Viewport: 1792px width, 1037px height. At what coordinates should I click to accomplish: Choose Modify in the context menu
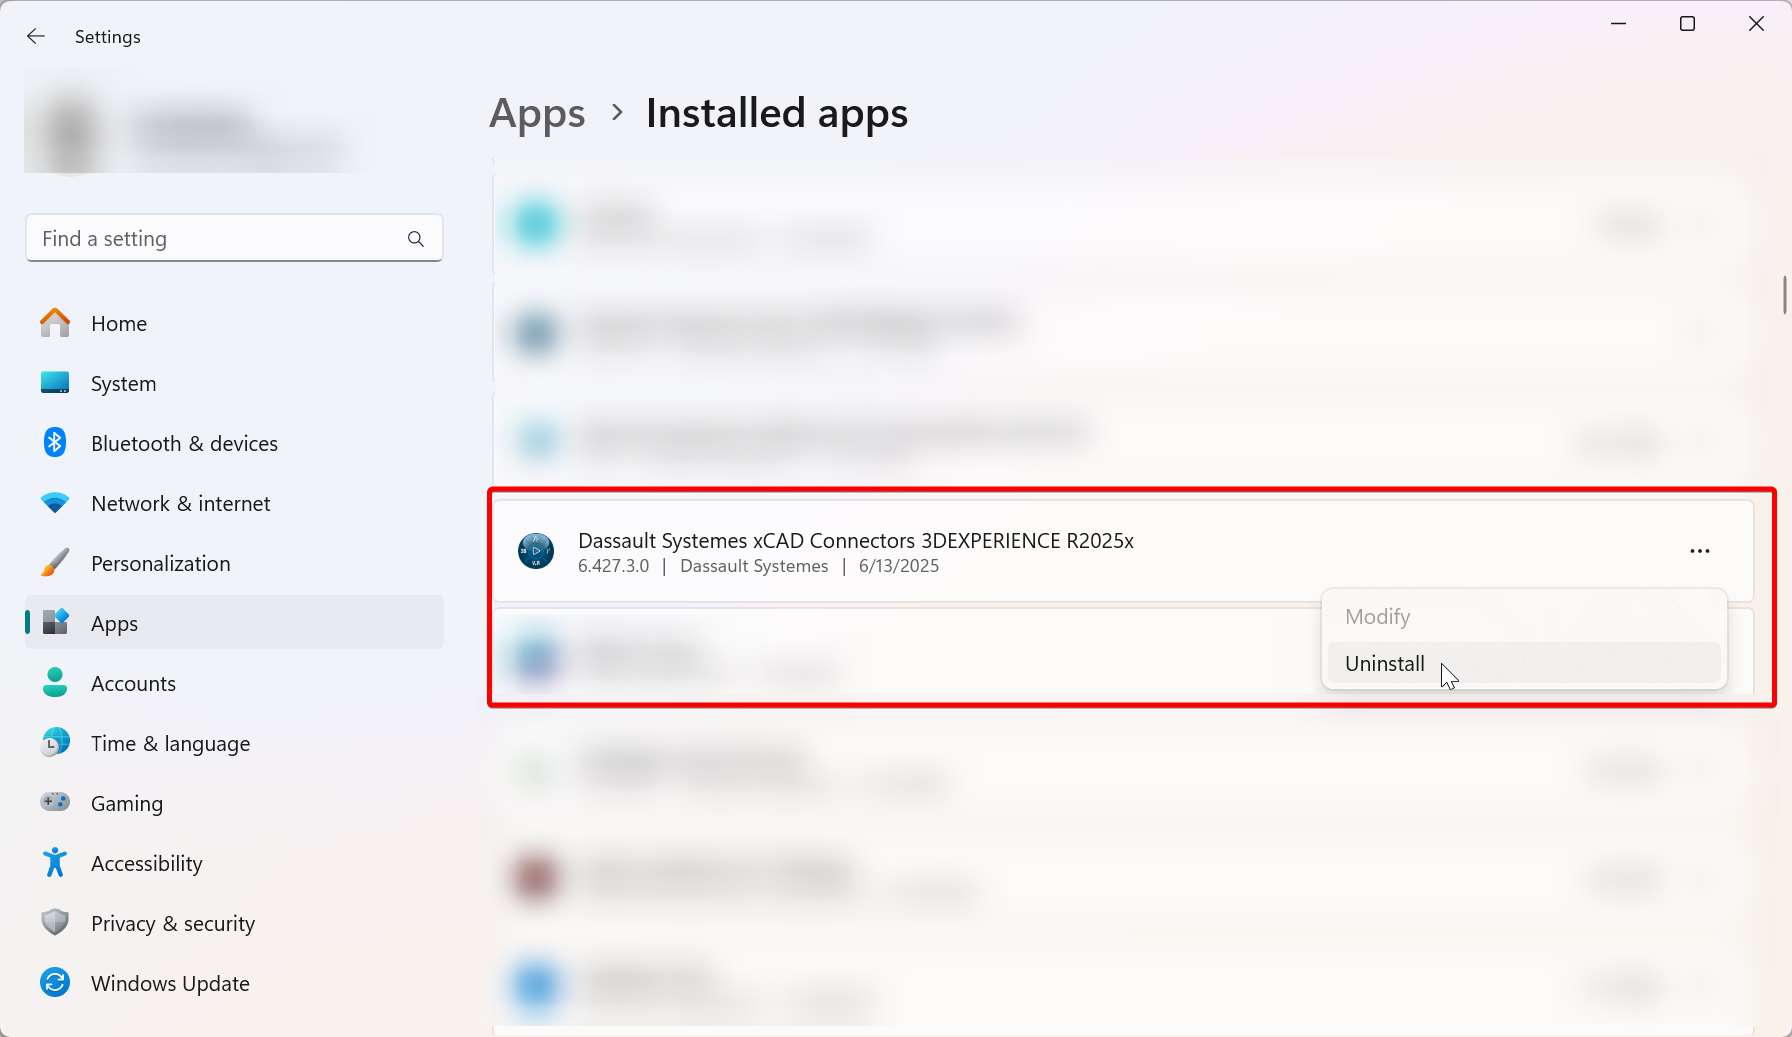point(1524,617)
